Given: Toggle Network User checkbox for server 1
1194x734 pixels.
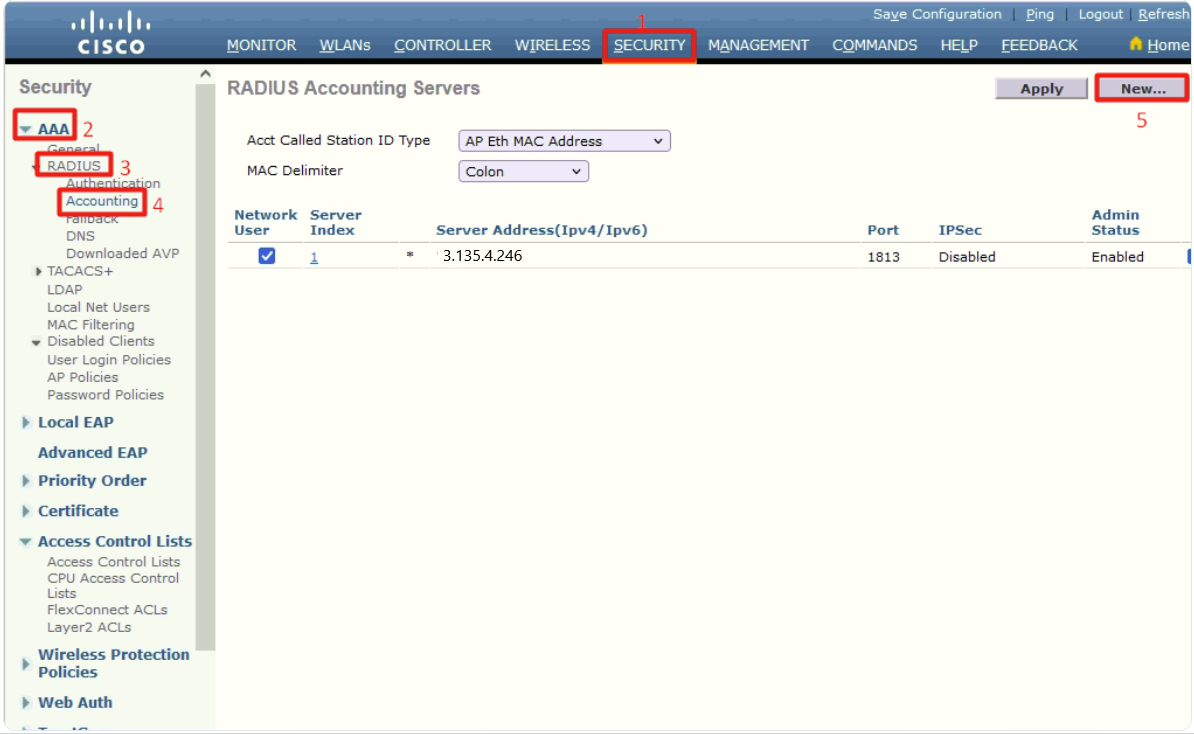Looking at the screenshot, I should coord(267,256).
